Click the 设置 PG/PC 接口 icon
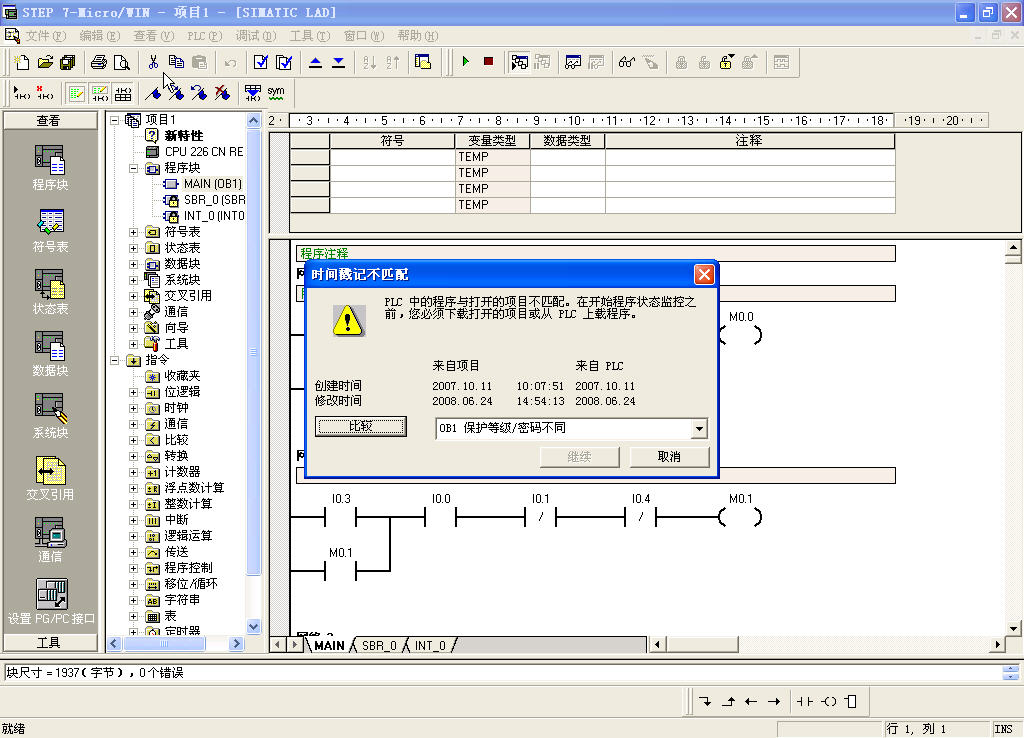The height and width of the screenshot is (738, 1024). tap(51, 600)
